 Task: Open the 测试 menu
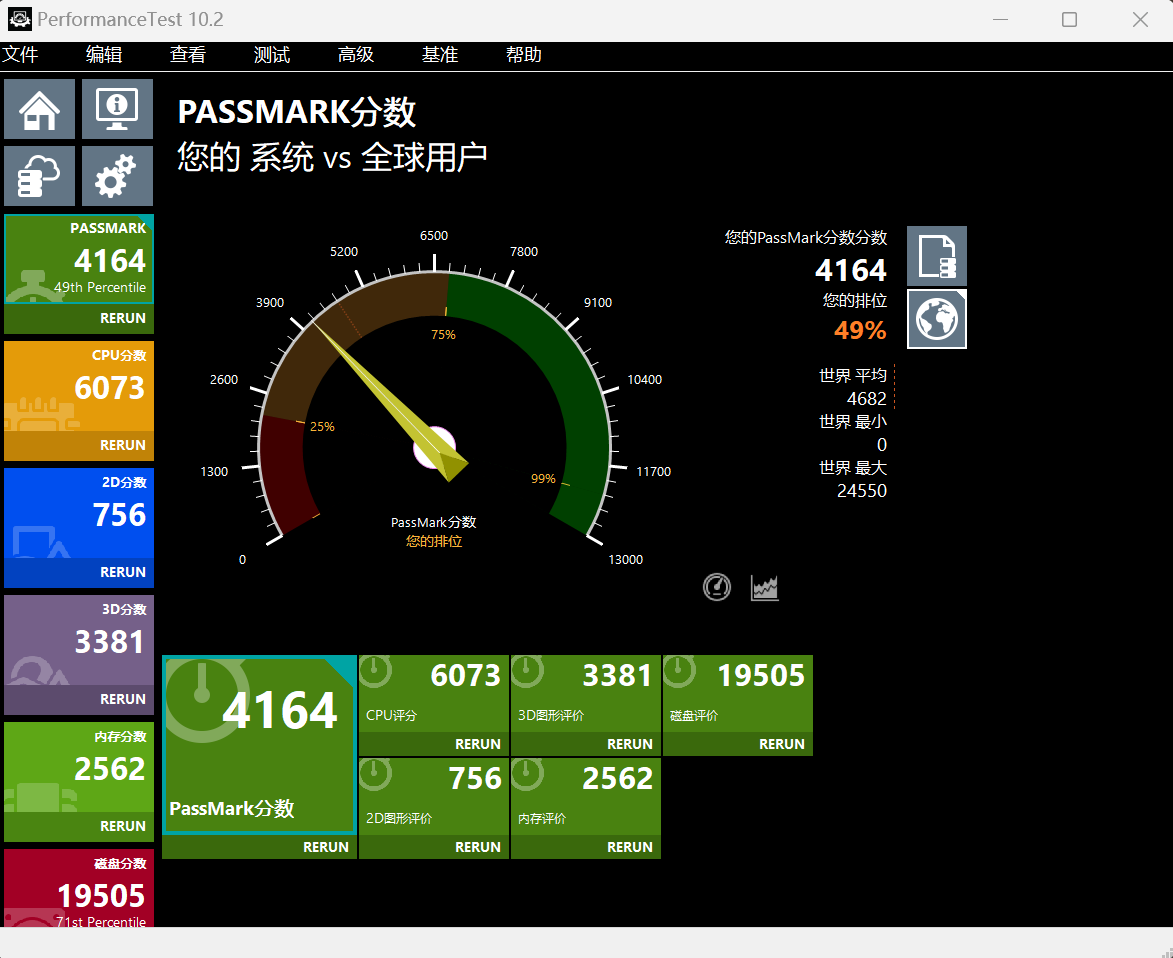coord(272,55)
